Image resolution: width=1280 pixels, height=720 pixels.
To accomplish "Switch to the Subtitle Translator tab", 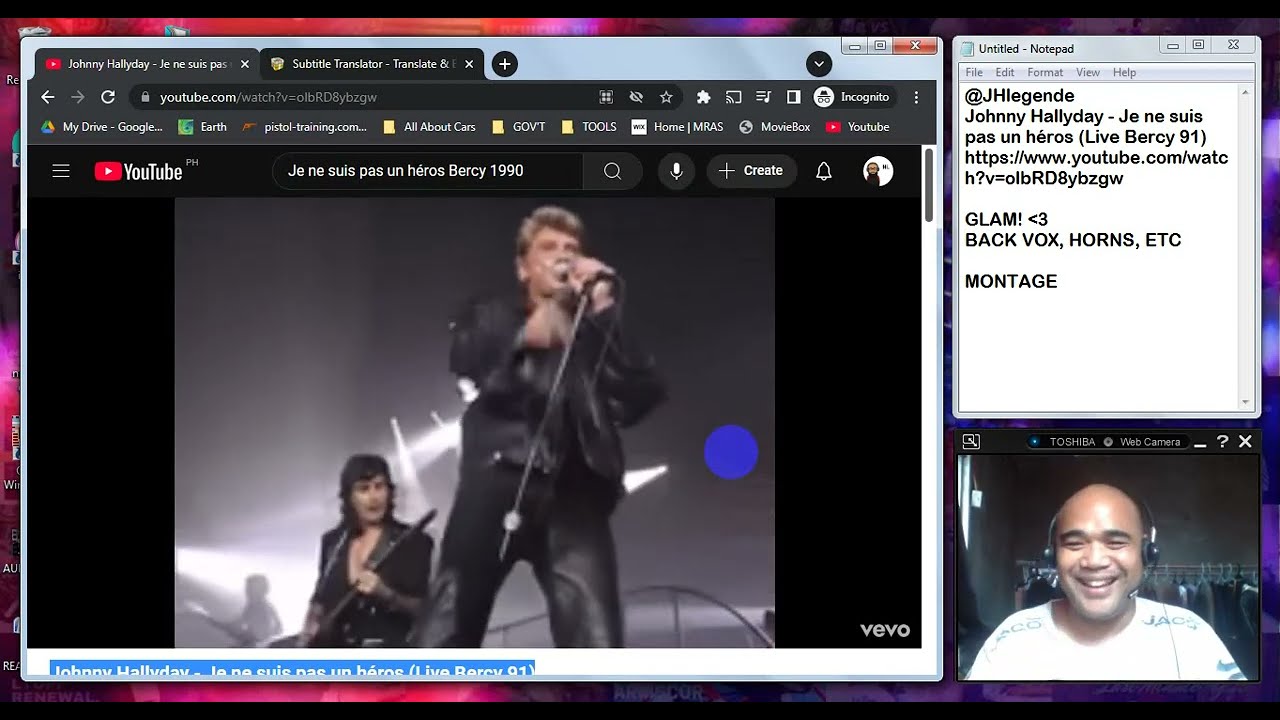I will [x=373, y=64].
